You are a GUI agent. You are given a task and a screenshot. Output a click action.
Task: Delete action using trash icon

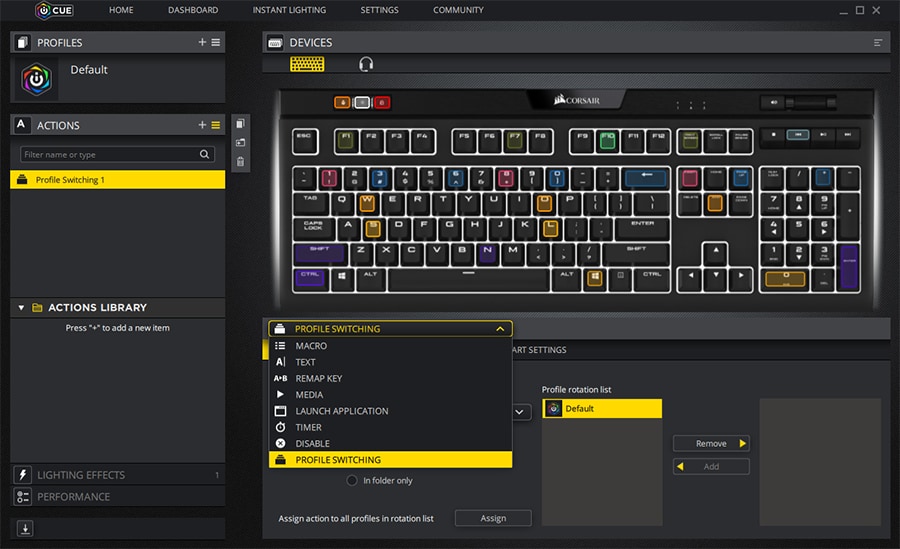(x=240, y=160)
